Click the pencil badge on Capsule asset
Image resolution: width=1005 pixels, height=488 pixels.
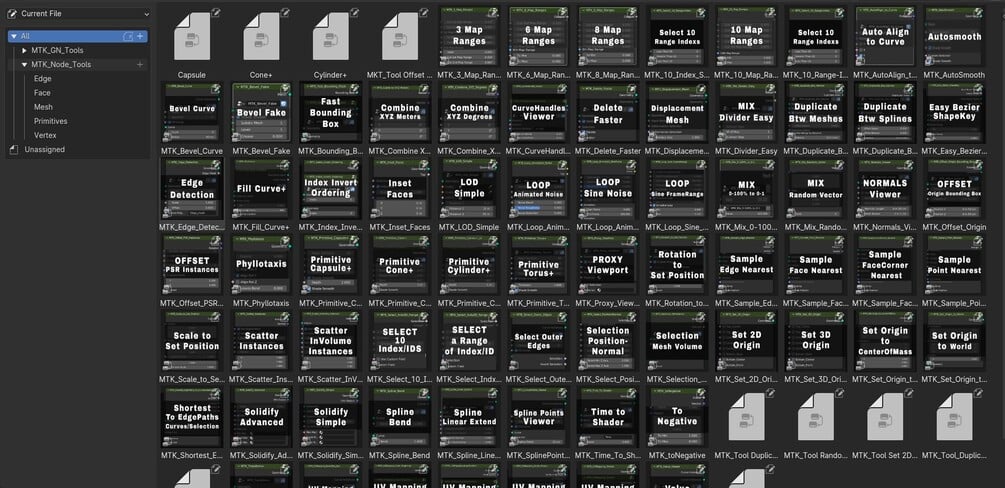click(x=216, y=12)
